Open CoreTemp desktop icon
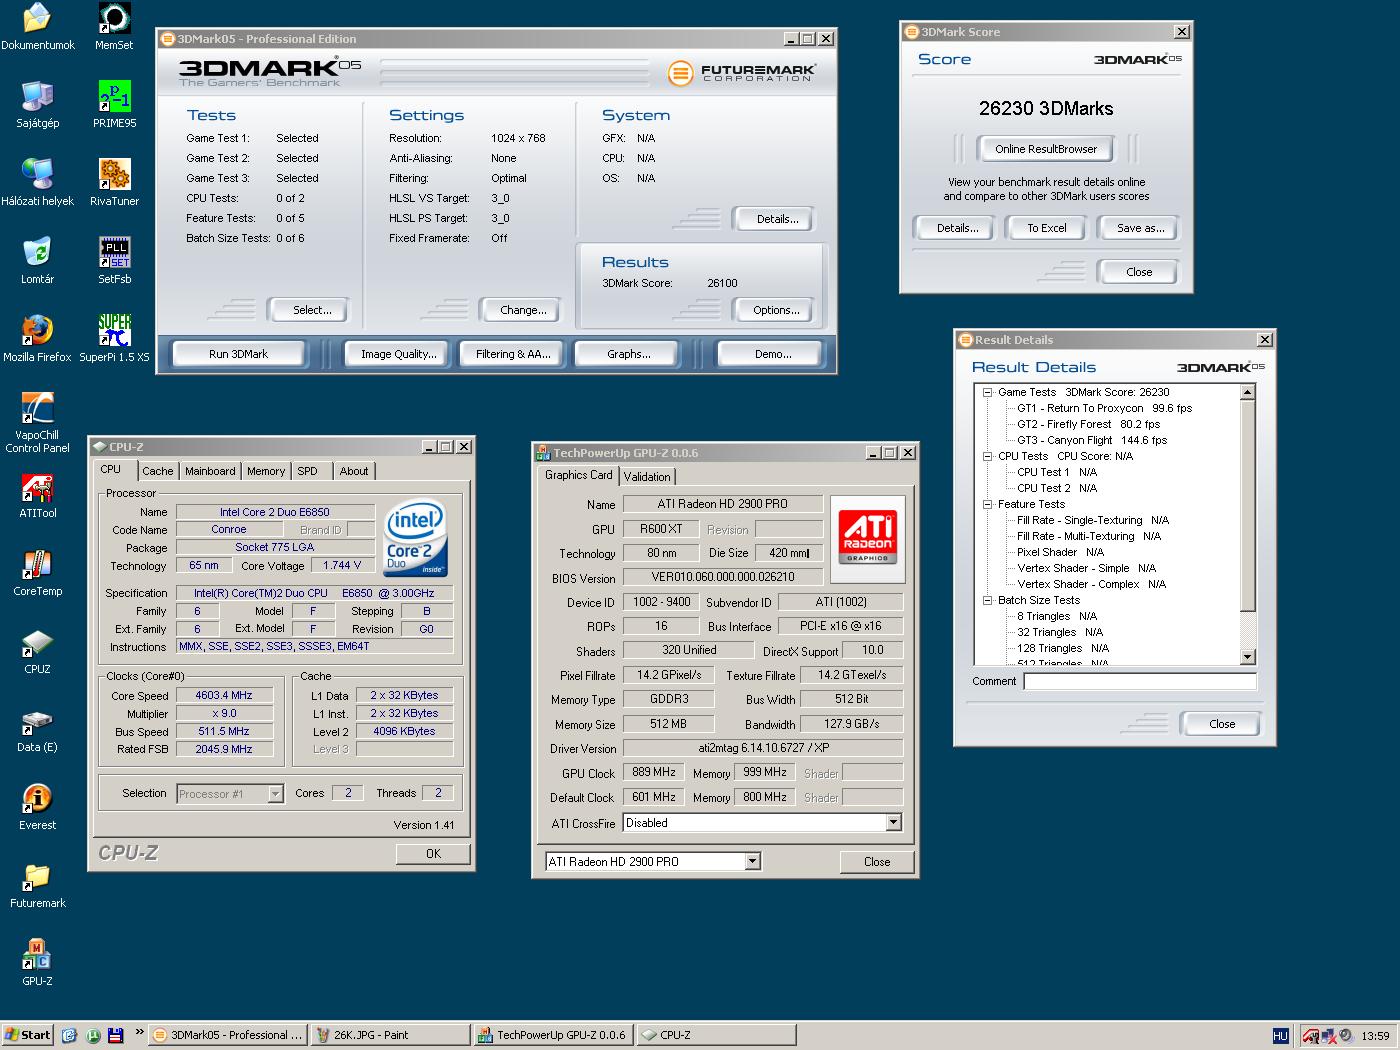Screen dimensions: 1400x1050 [37, 573]
